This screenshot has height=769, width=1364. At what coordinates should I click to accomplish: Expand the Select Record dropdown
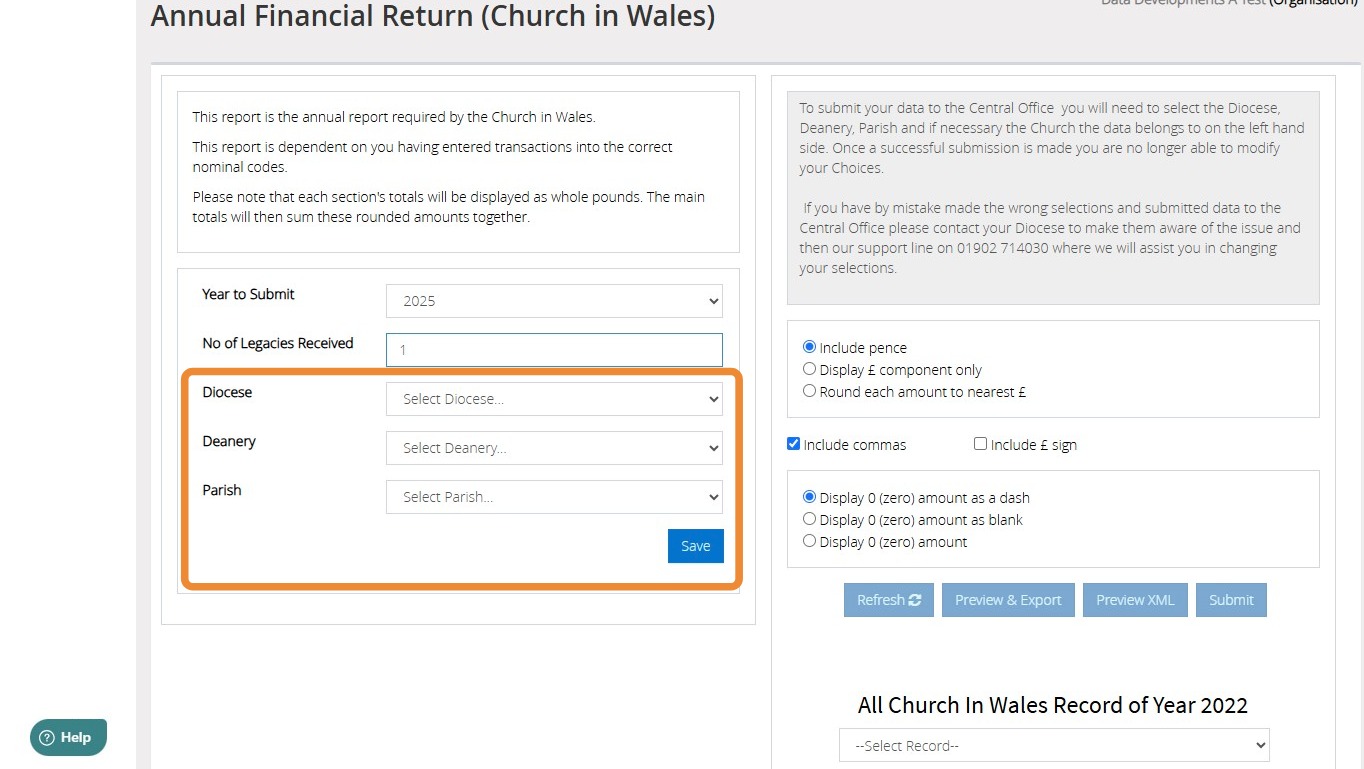pyautogui.click(x=1054, y=746)
